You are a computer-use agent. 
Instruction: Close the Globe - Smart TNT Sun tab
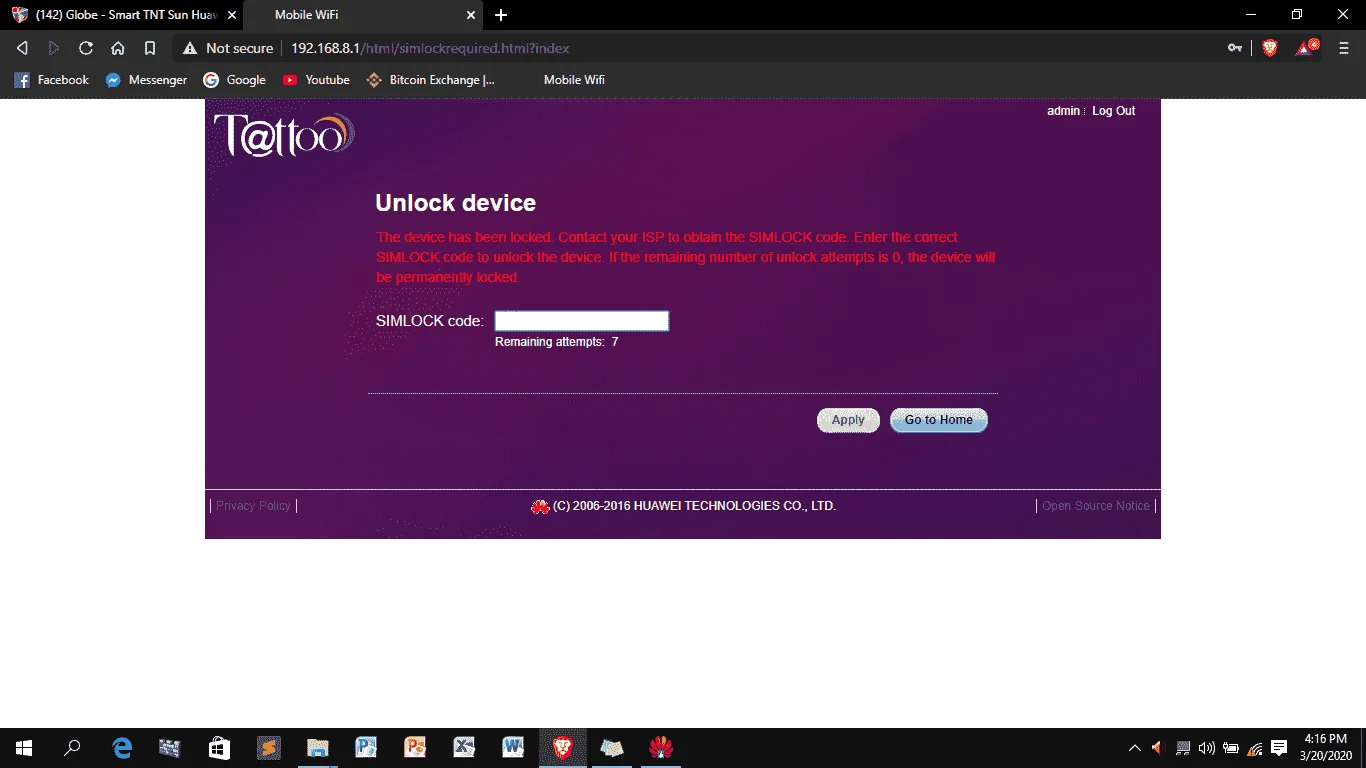click(232, 15)
